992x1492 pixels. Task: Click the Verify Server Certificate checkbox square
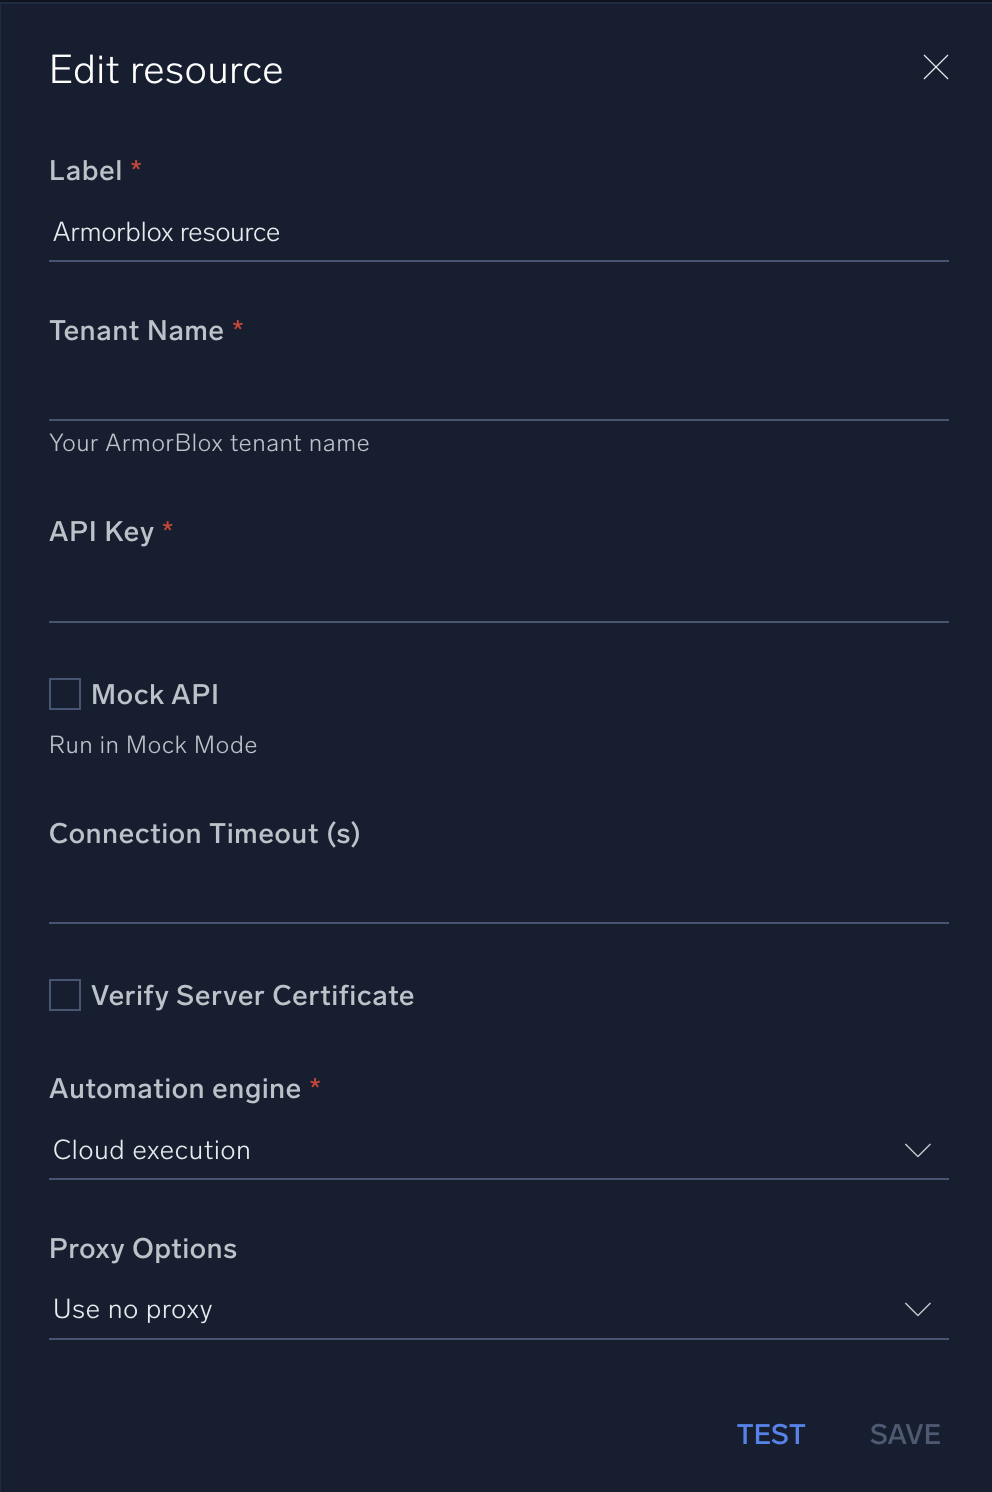64,995
